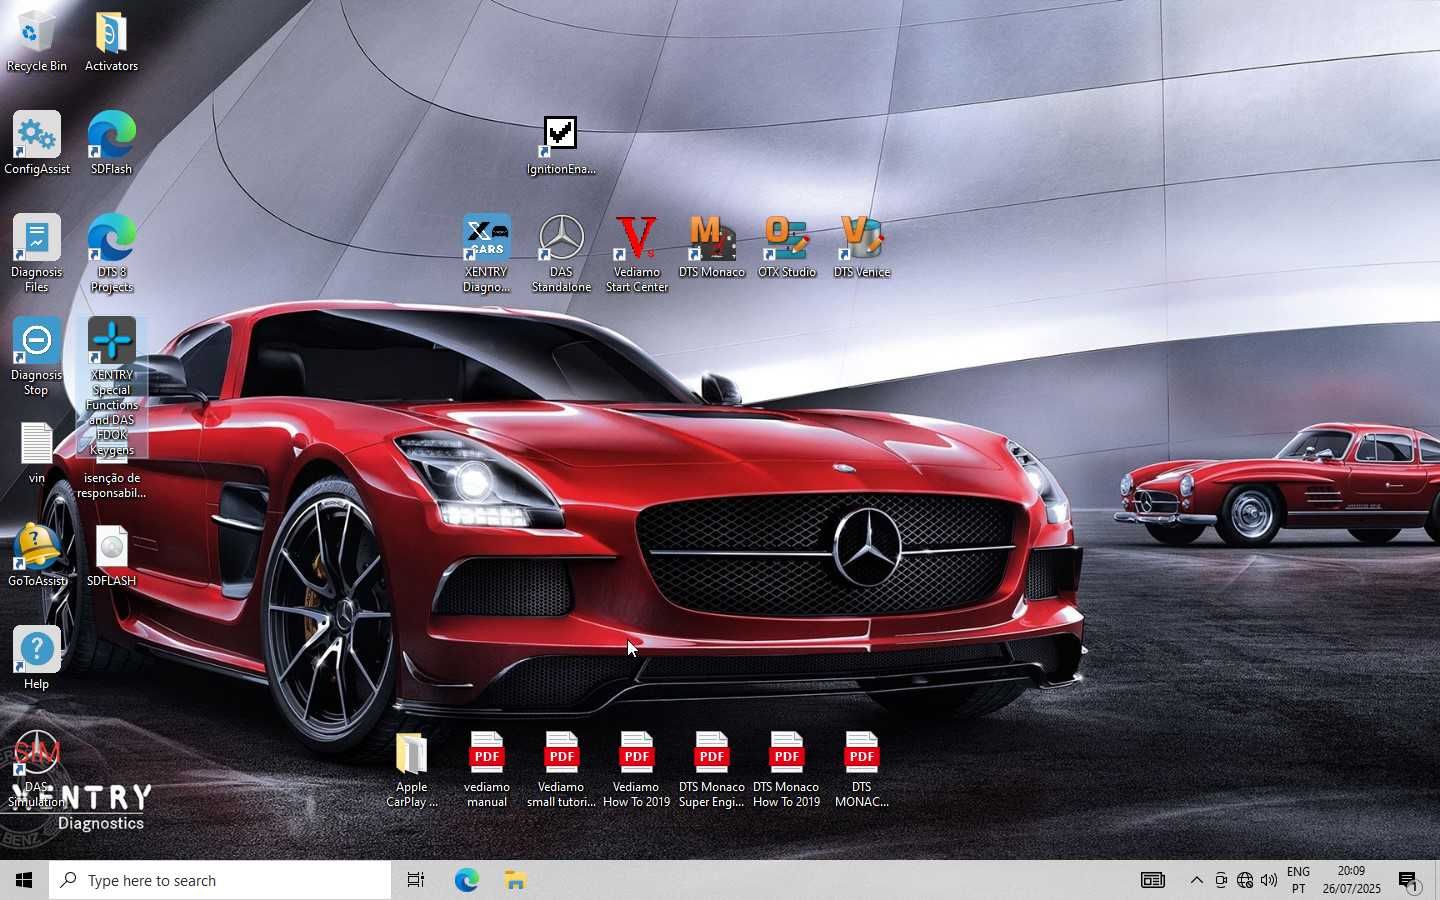Switch ENG PT input language
Screen dimensions: 1440x900
pyautogui.click(x=1298, y=880)
